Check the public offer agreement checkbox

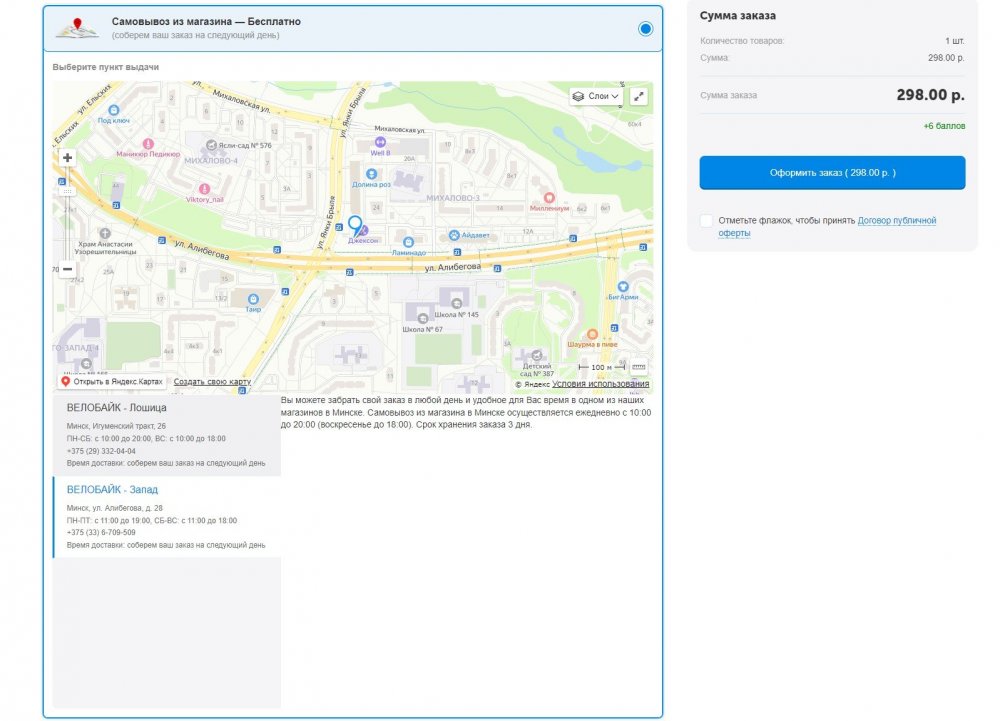click(x=707, y=220)
